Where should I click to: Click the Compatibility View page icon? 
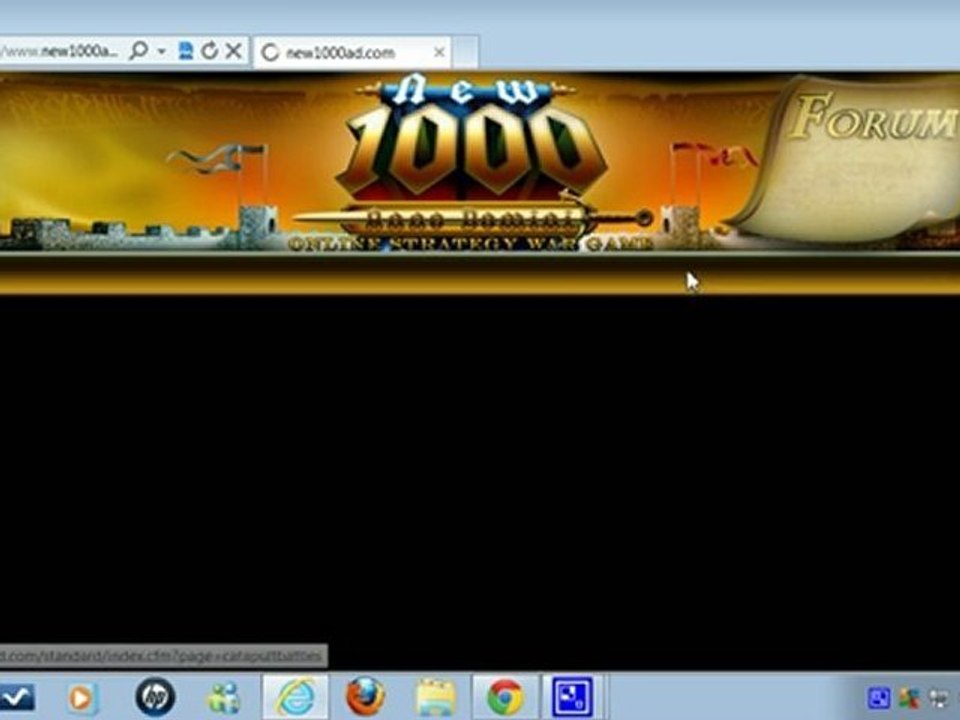[186, 51]
